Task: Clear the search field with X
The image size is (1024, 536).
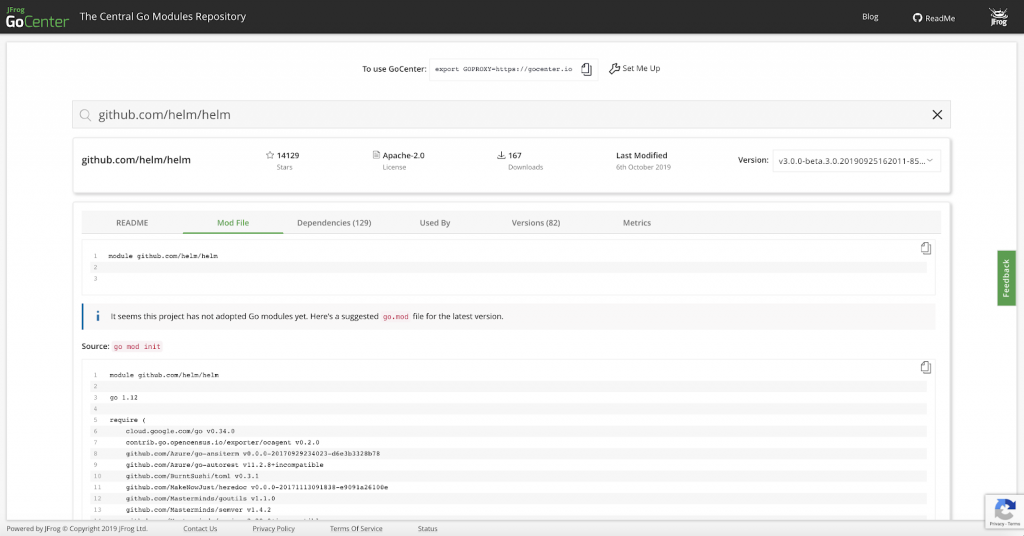Action: (x=937, y=115)
